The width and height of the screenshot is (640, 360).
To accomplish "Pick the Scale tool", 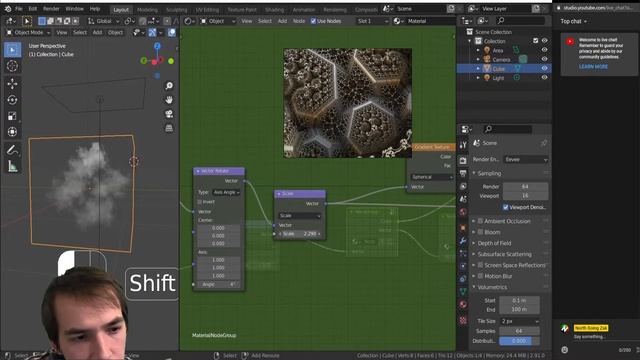I will pyautogui.click(x=12, y=116).
